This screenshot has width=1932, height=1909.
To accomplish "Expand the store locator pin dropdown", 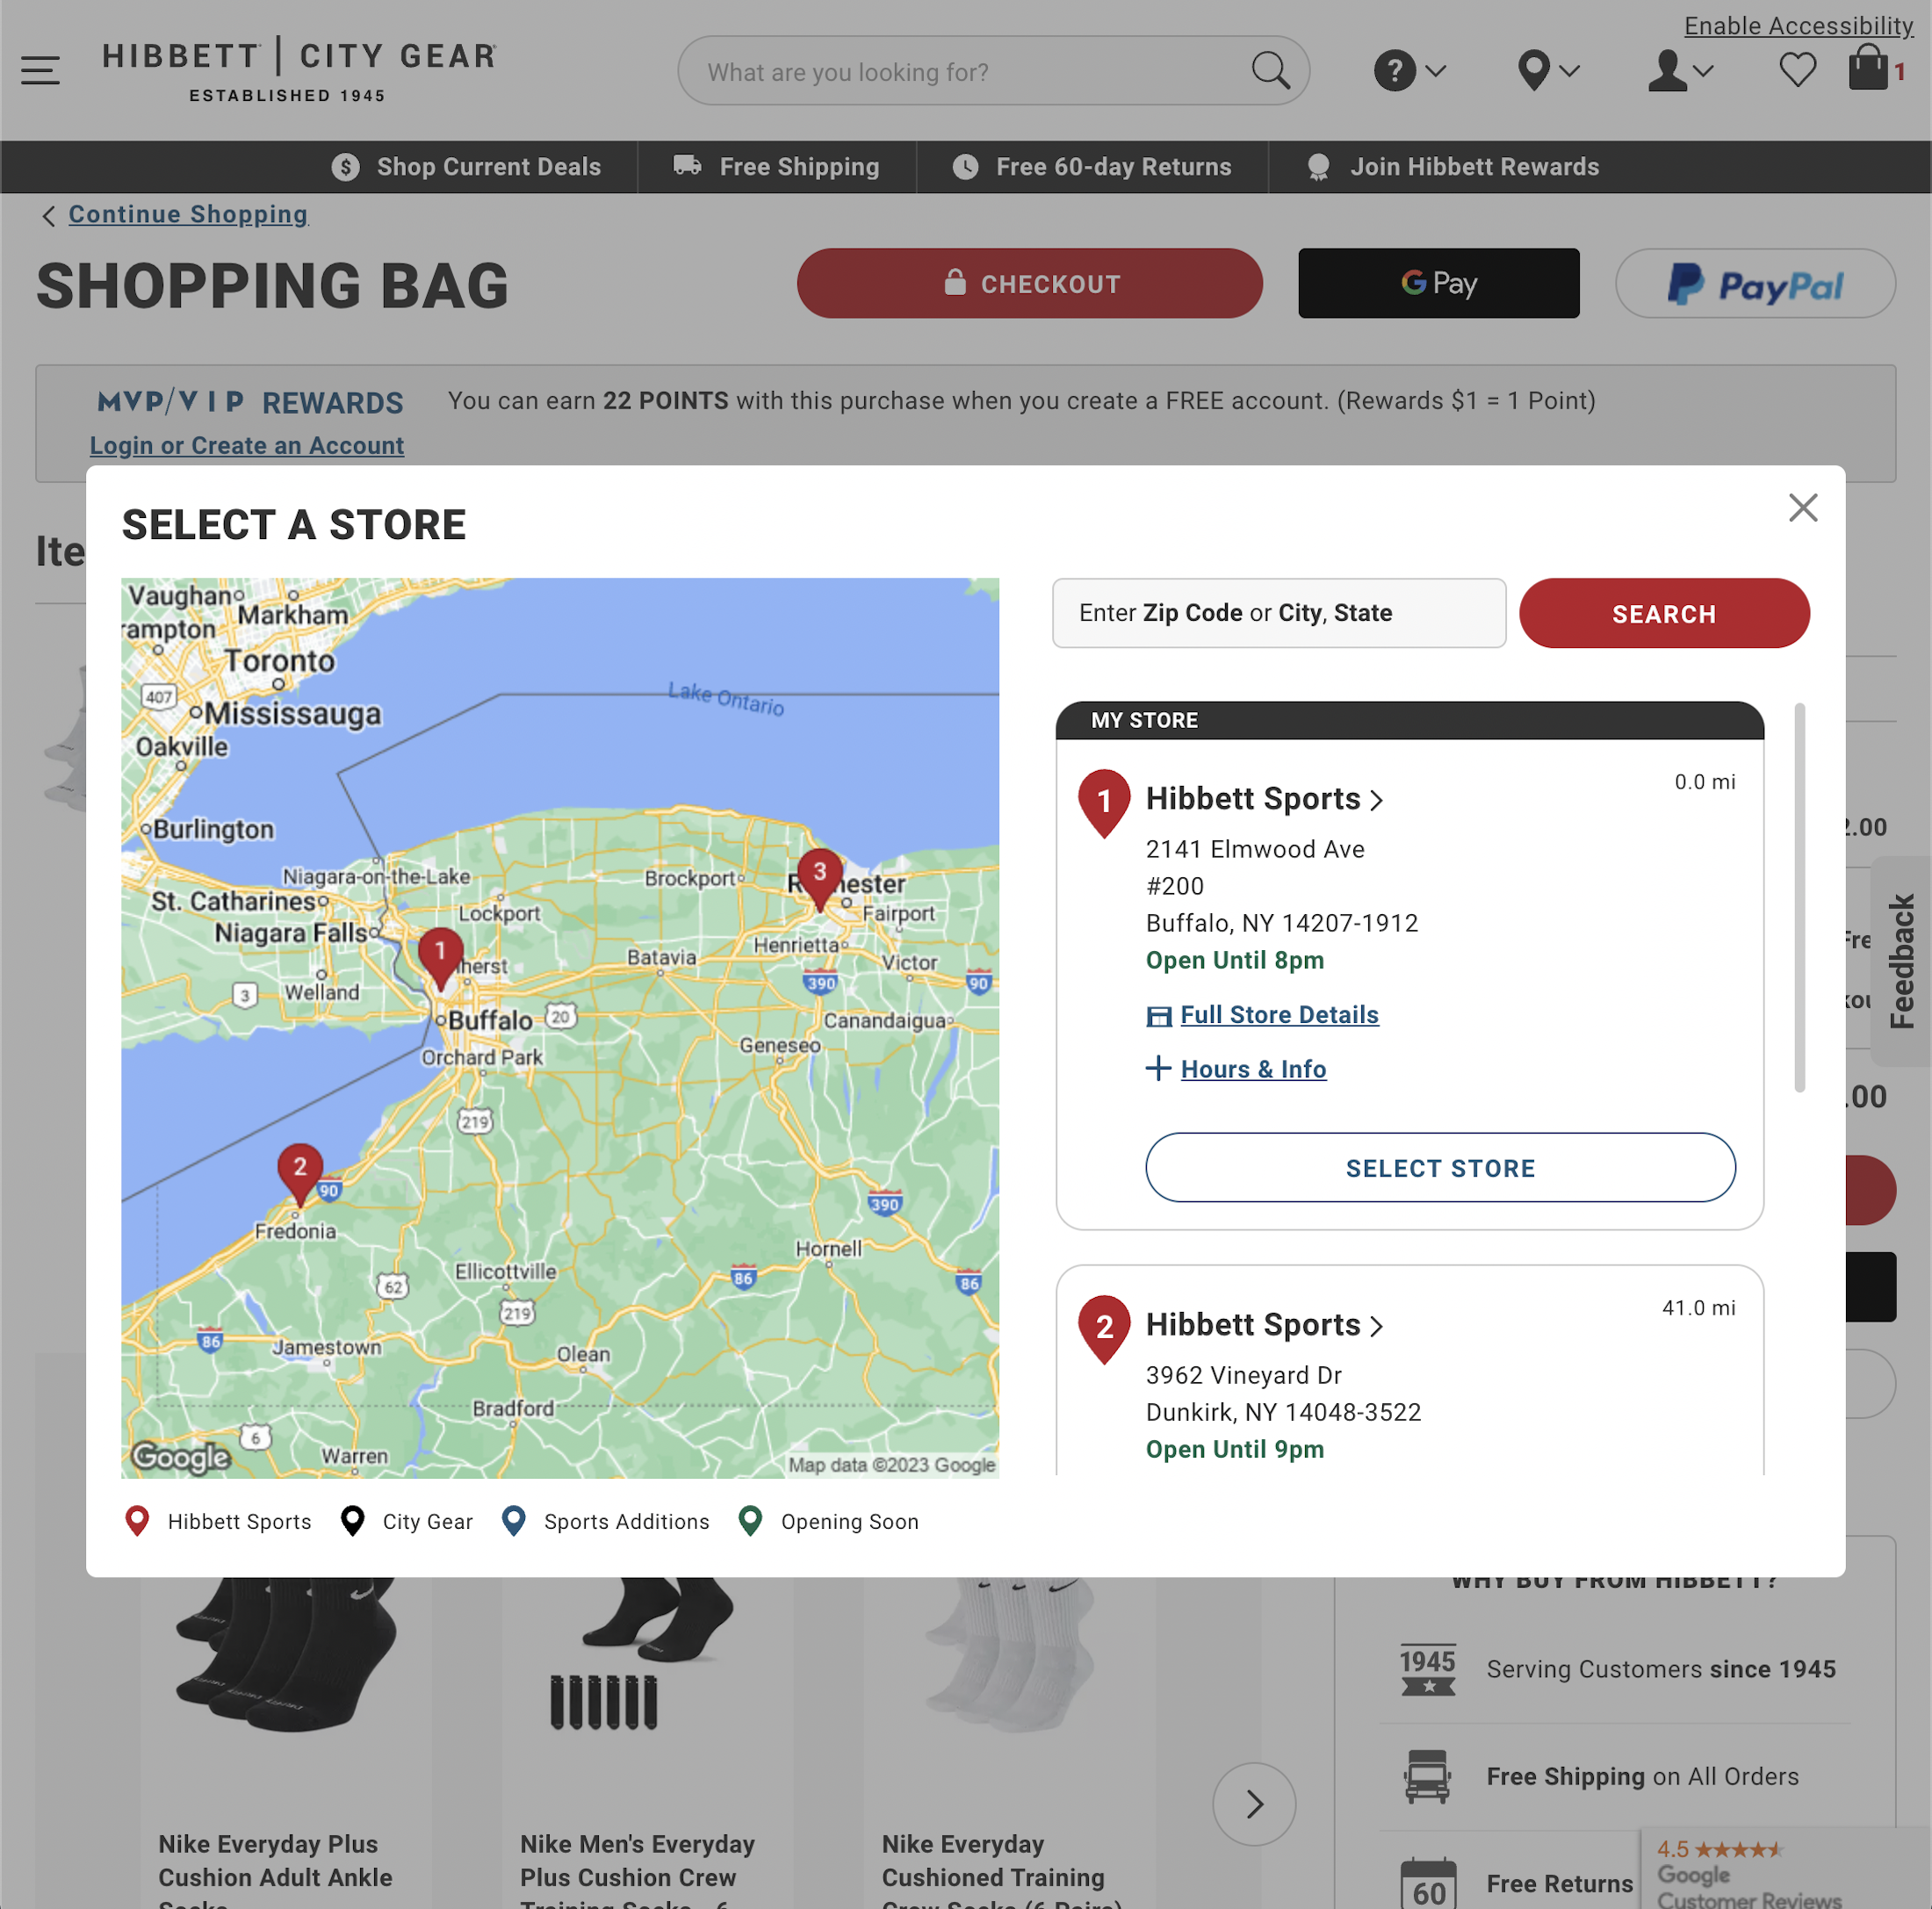I will tap(1546, 71).
